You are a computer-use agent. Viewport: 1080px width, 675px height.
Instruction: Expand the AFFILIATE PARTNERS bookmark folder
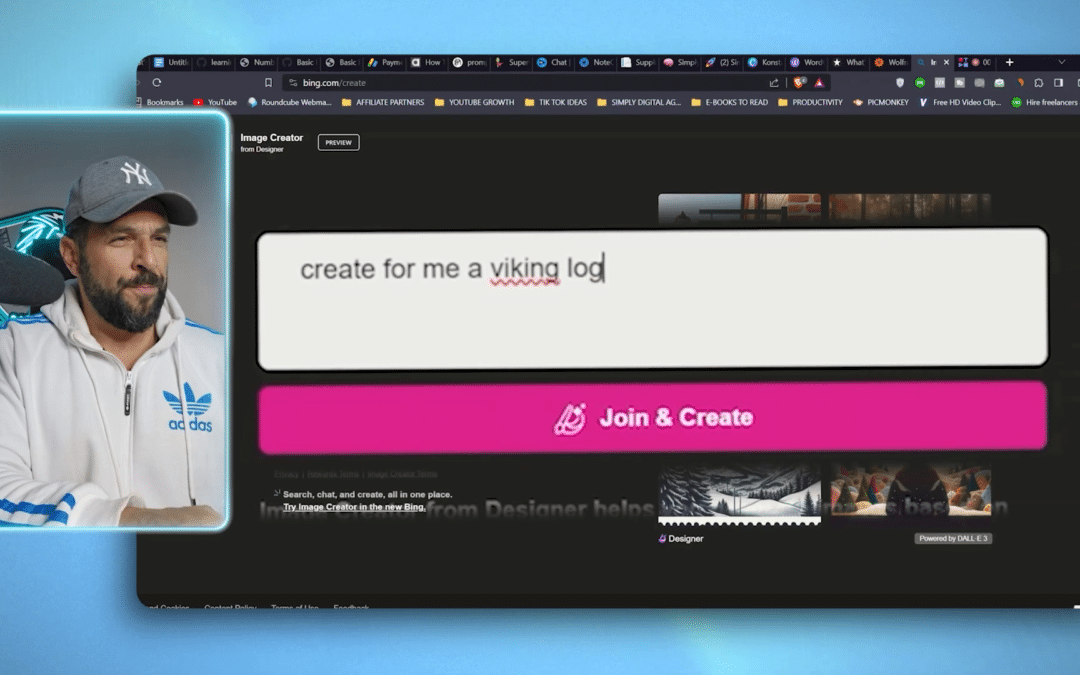pyautogui.click(x=384, y=102)
